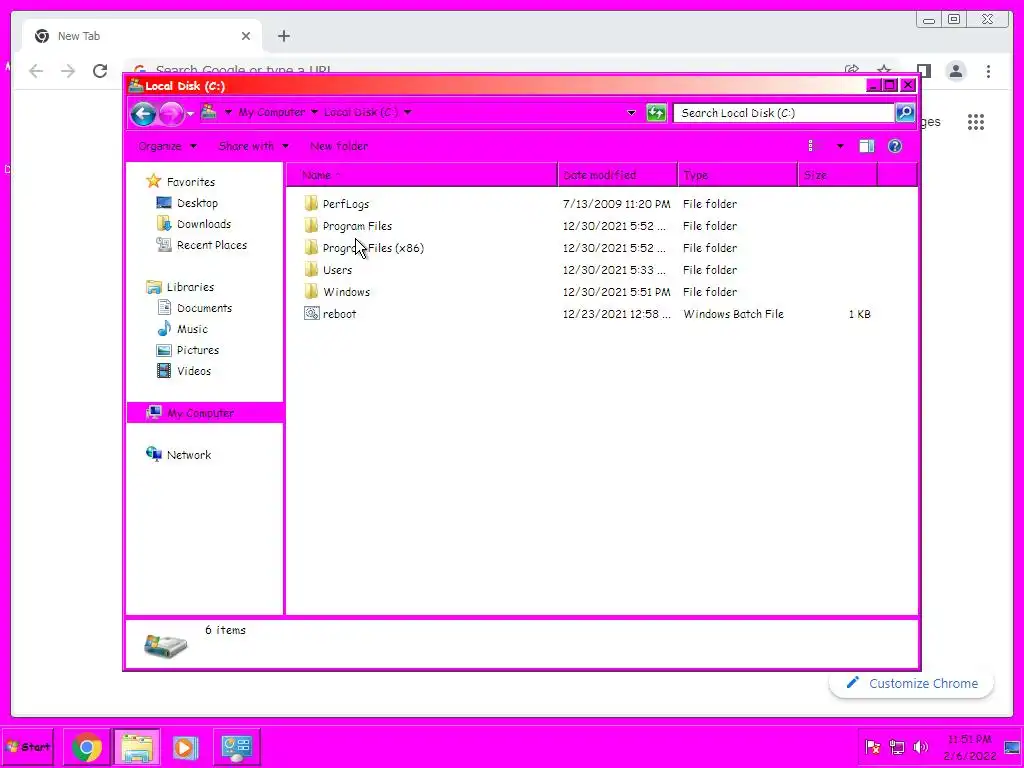
Task: Click the Action Center flag tray icon
Action: click(x=872, y=747)
